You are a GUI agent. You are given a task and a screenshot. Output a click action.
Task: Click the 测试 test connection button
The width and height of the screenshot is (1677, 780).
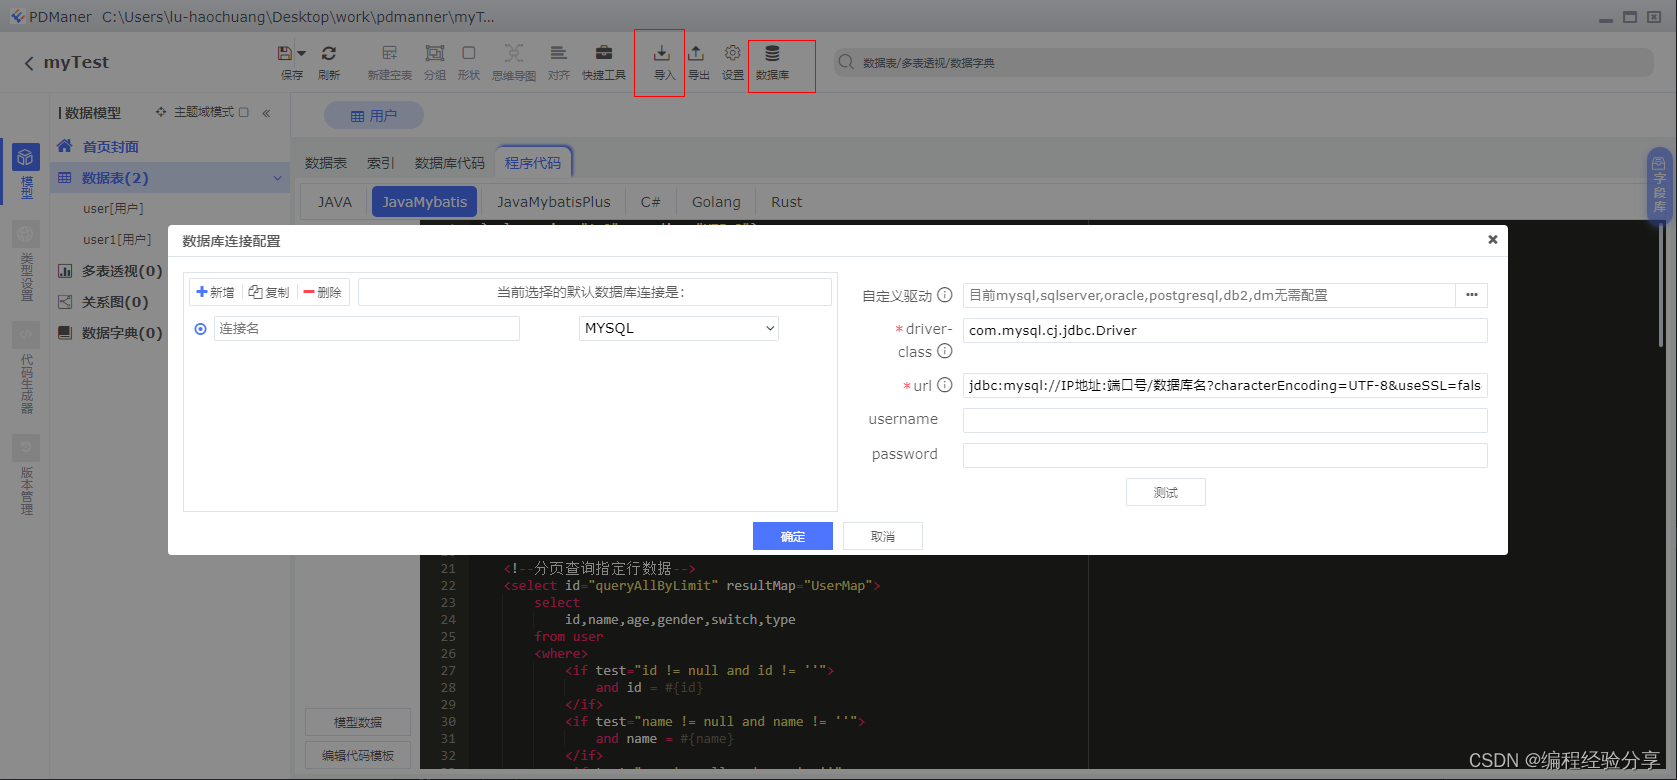pos(1166,492)
